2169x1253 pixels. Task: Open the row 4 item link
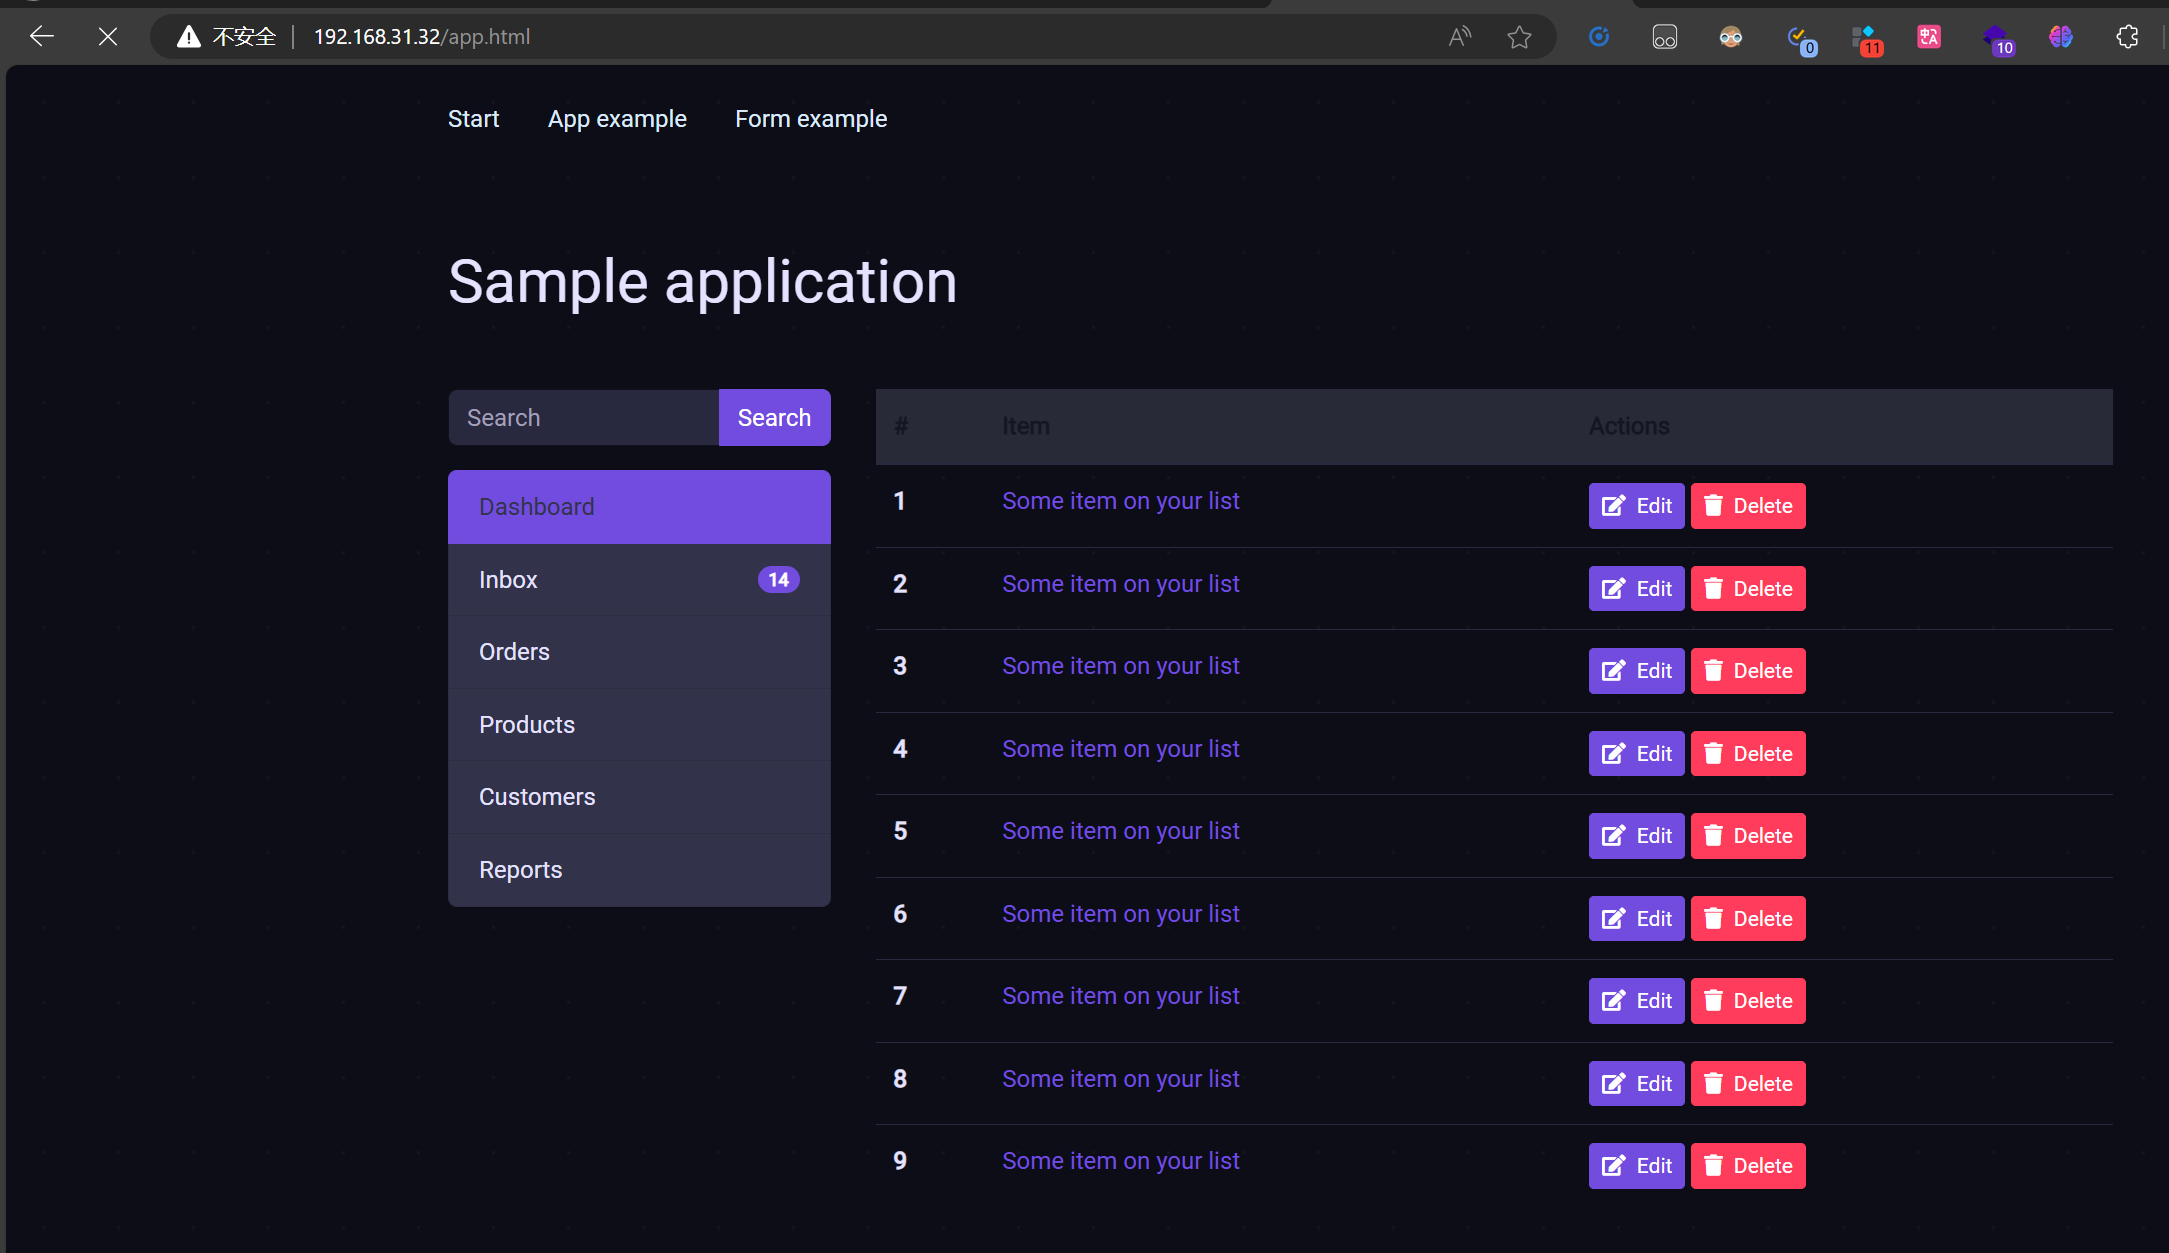pos(1121,749)
